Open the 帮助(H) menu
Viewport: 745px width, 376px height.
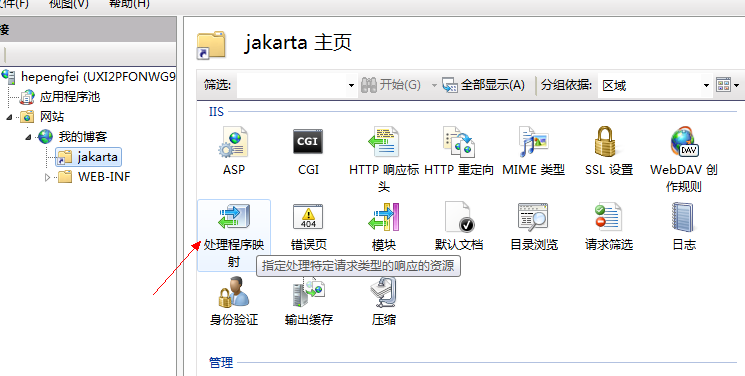(129, 4)
